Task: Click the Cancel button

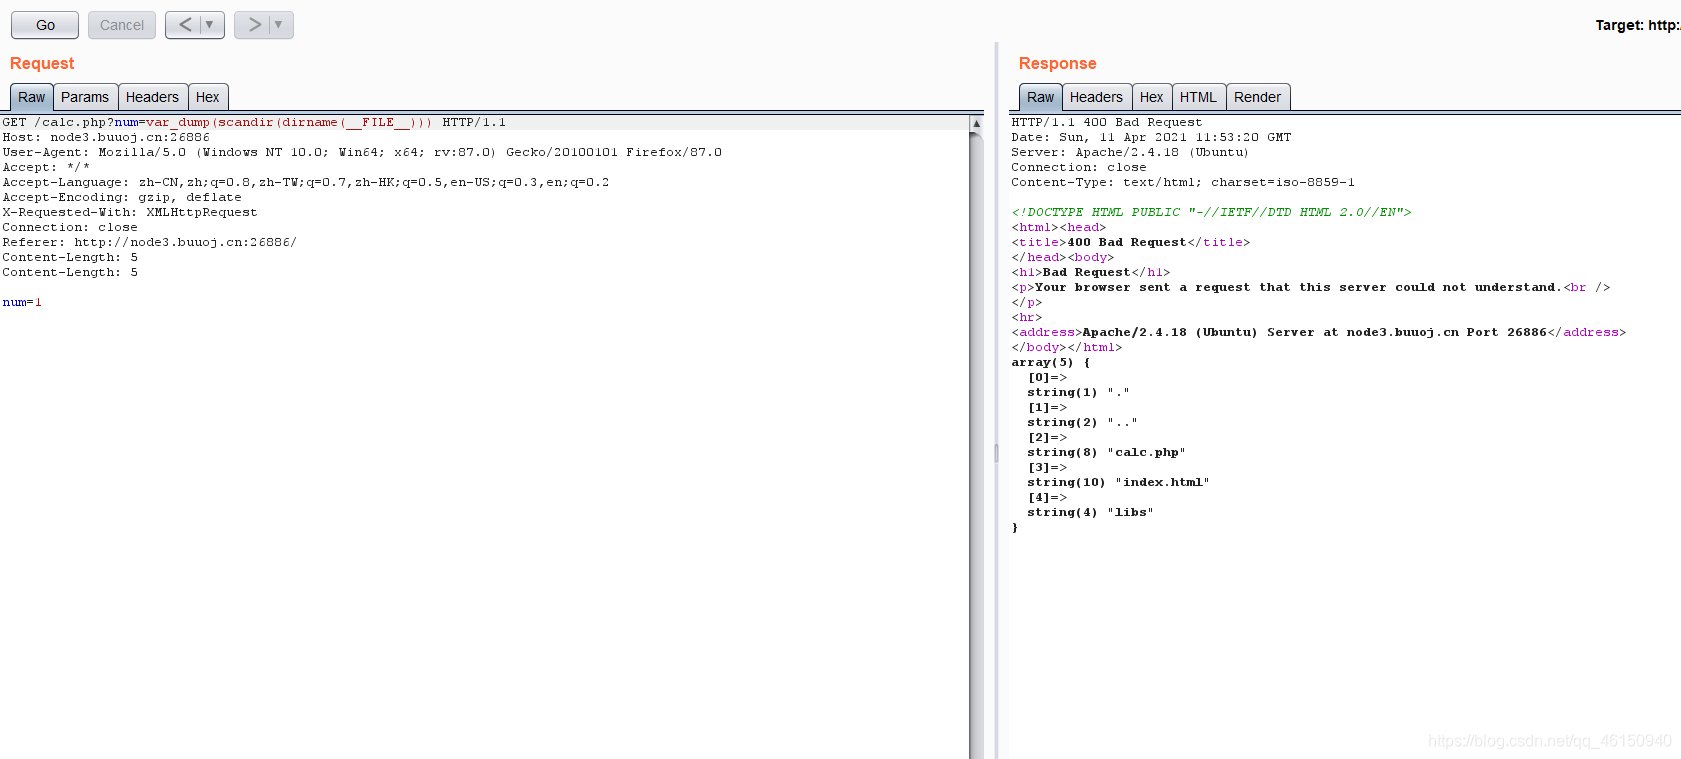Action: 122,25
